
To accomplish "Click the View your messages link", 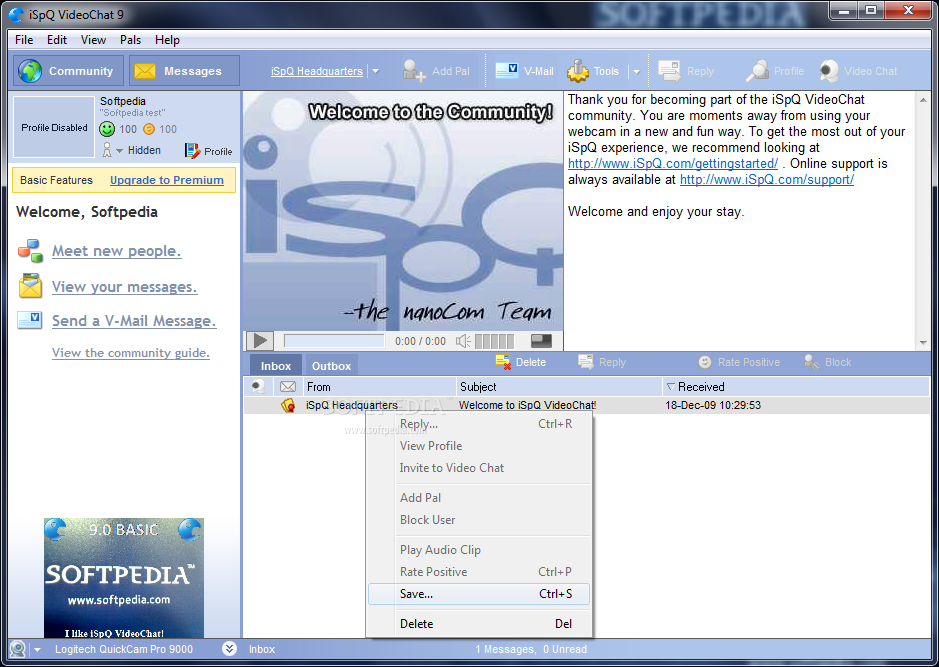I will [x=124, y=287].
